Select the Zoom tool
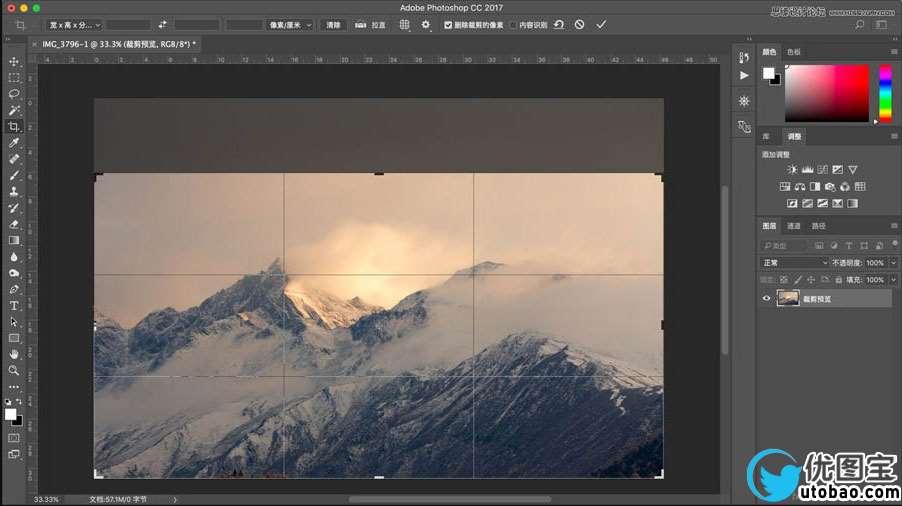 pos(14,370)
